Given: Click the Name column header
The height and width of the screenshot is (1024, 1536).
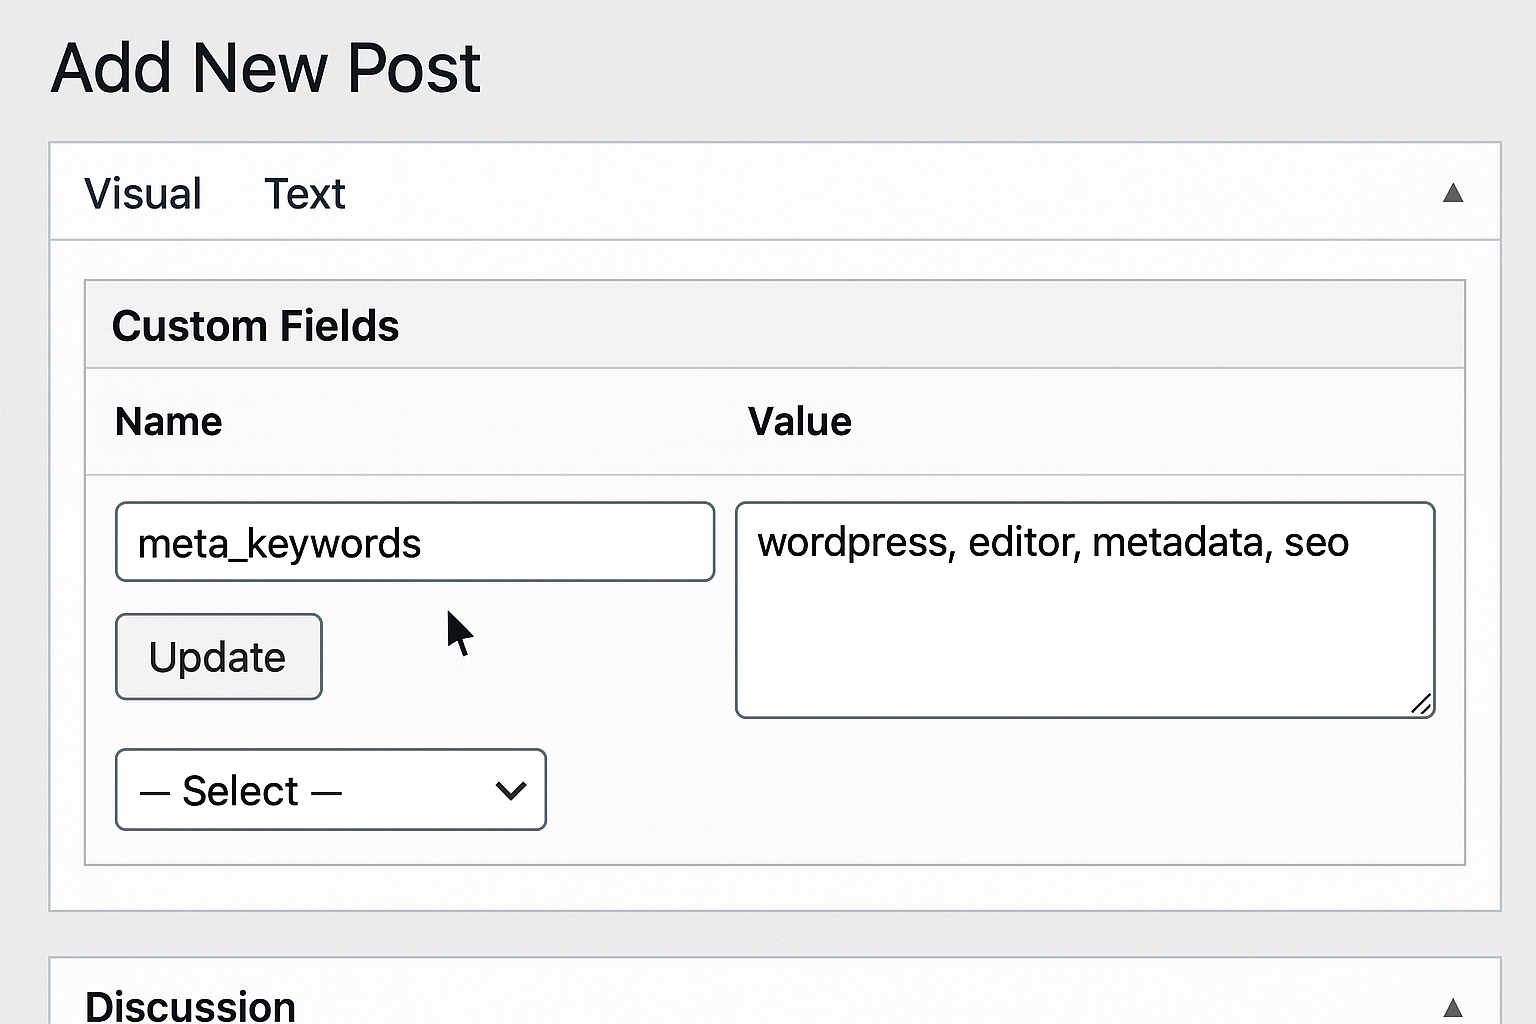Looking at the screenshot, I should [x=168, y=422].
